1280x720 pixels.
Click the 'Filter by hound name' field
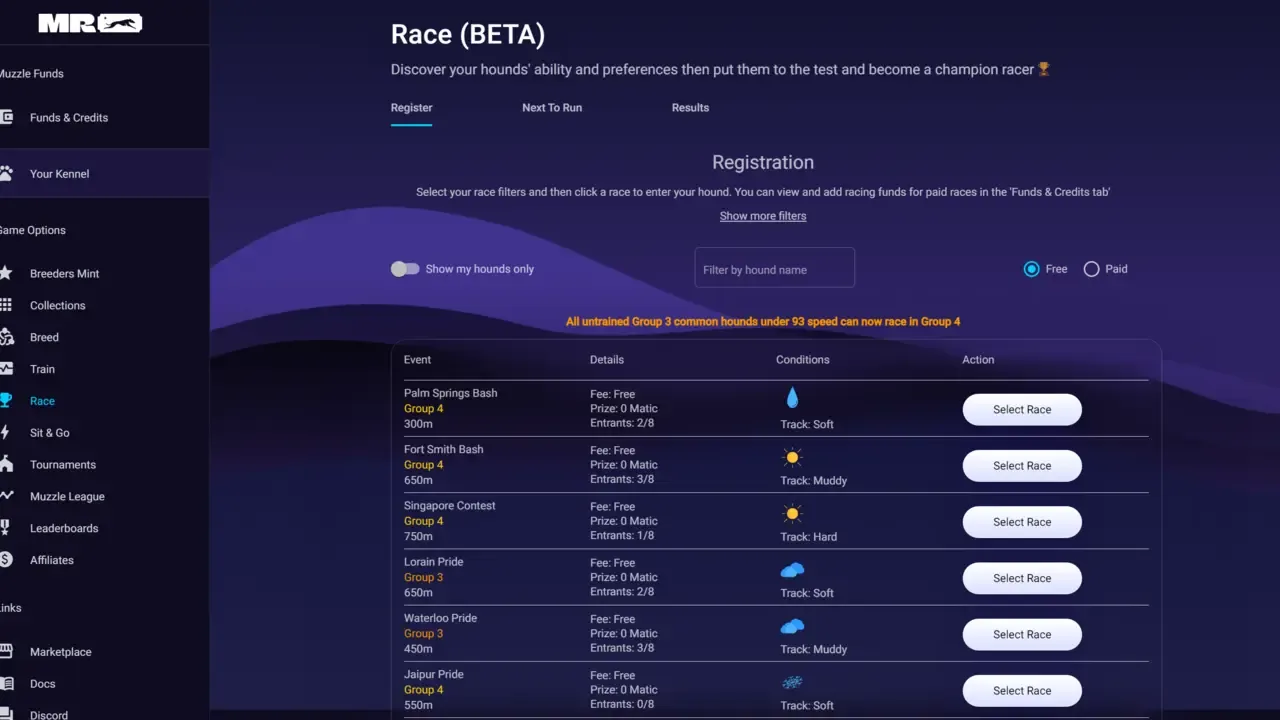pos(774,269)
